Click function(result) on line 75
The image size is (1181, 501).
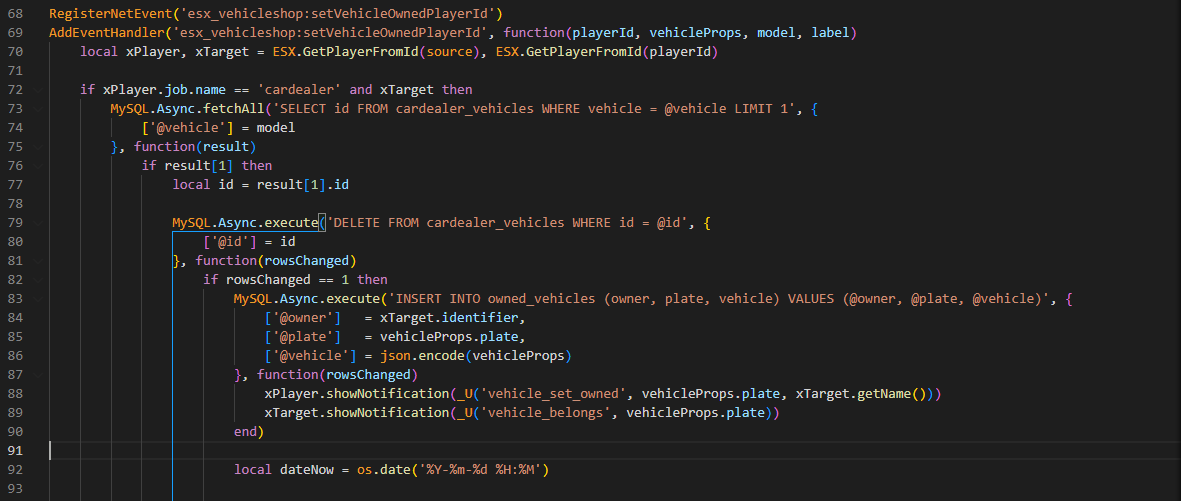point(195,146)
